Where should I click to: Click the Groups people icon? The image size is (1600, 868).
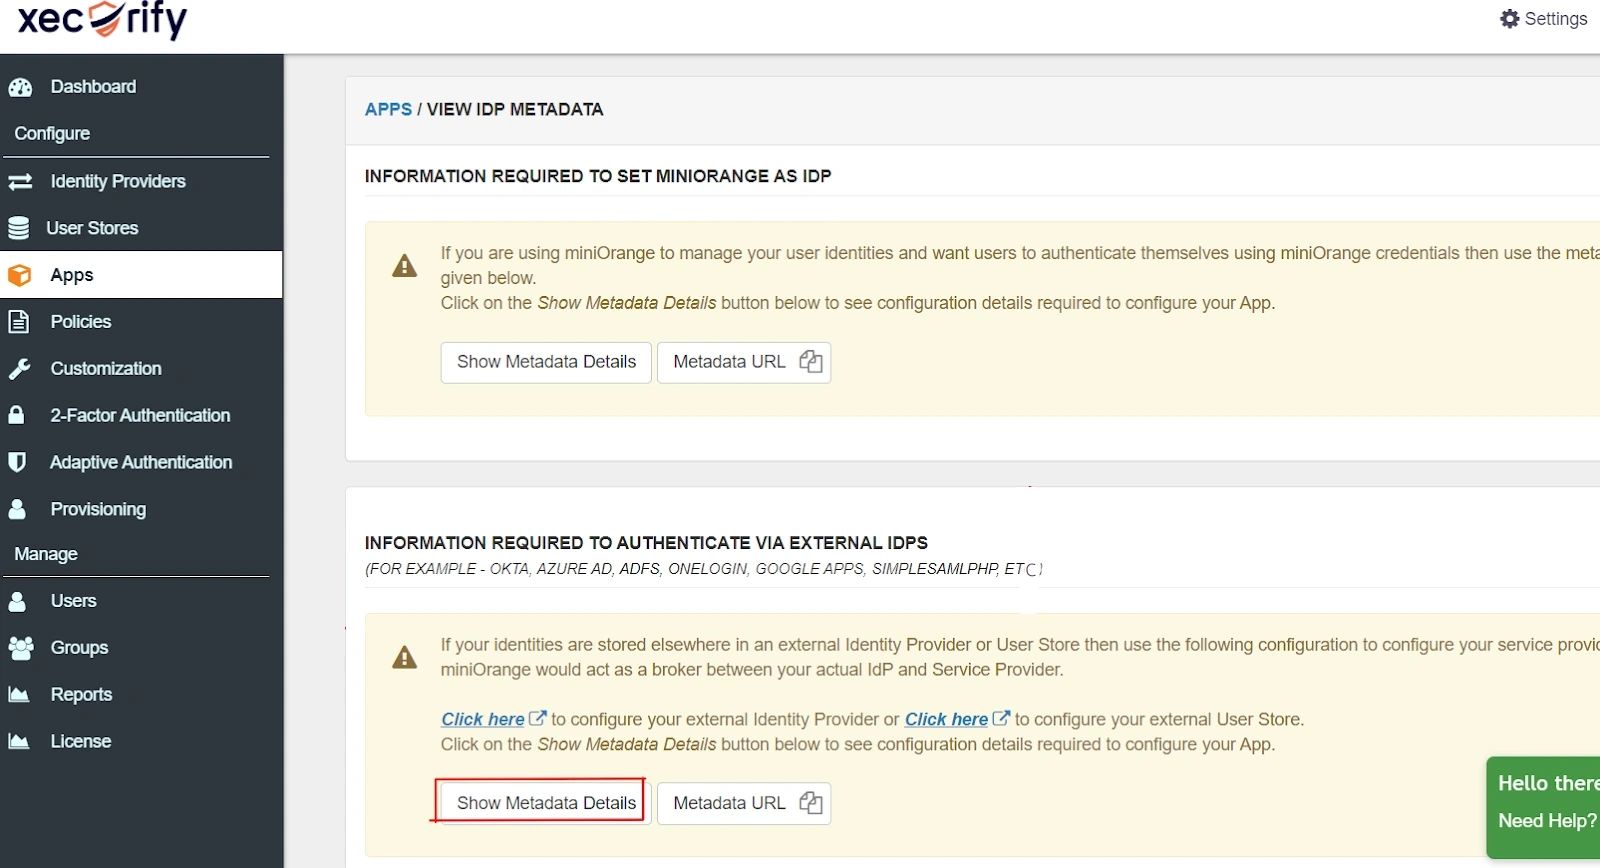20,648
